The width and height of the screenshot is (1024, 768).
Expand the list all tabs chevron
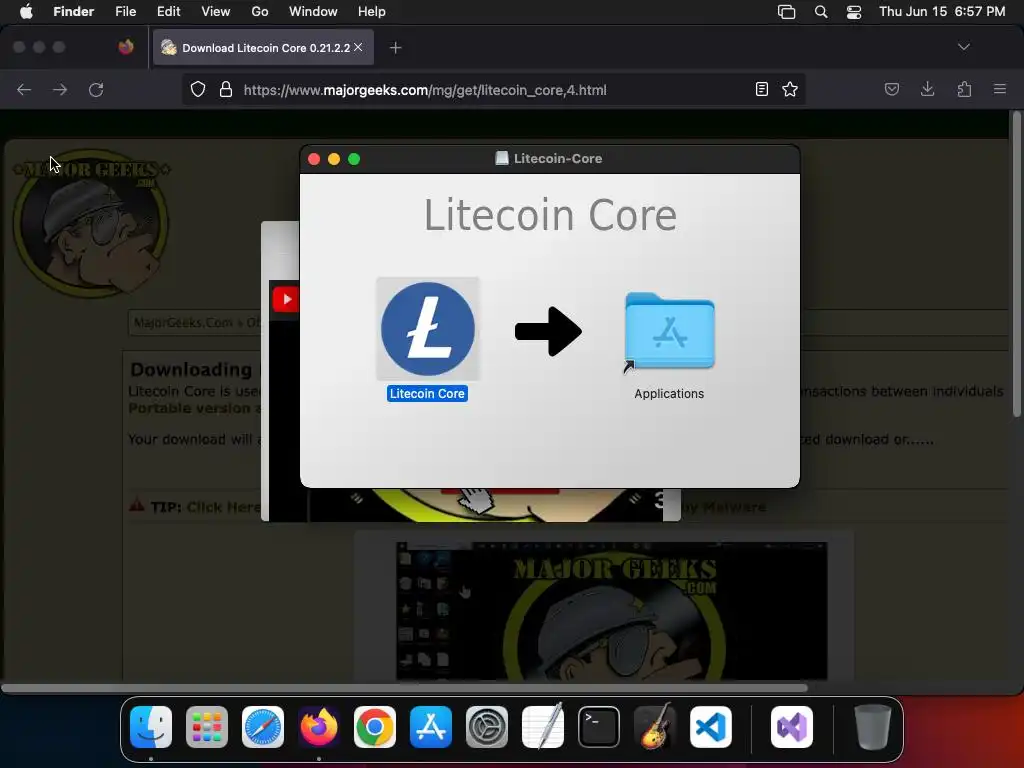[963, 47]
